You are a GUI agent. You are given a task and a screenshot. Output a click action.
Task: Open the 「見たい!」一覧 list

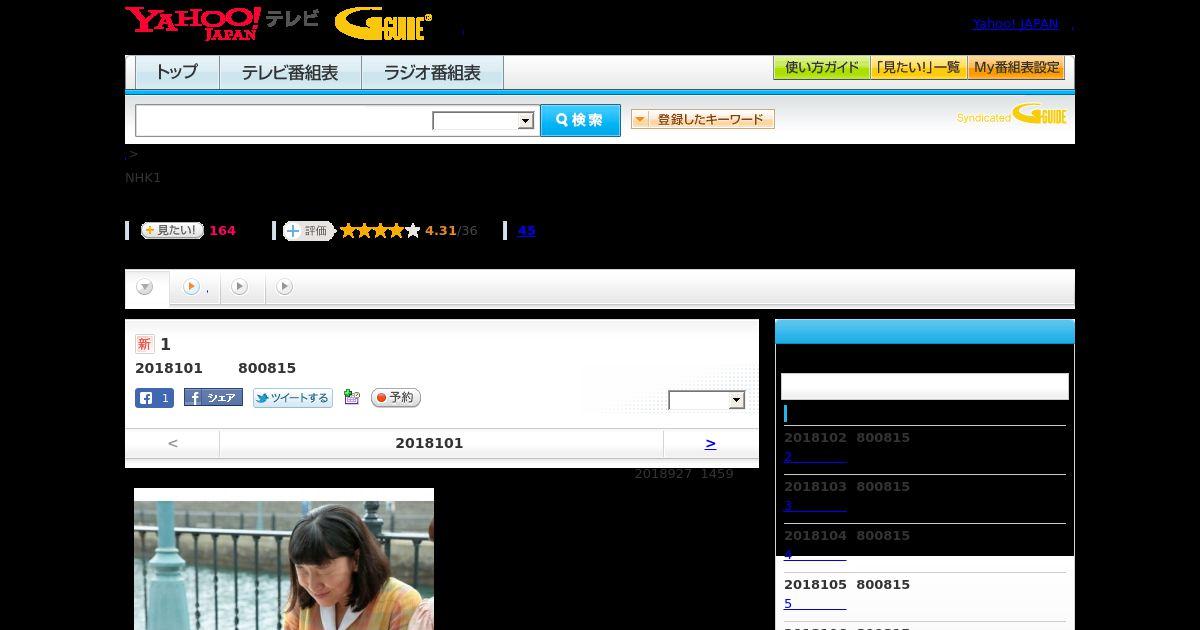[918, 68]
